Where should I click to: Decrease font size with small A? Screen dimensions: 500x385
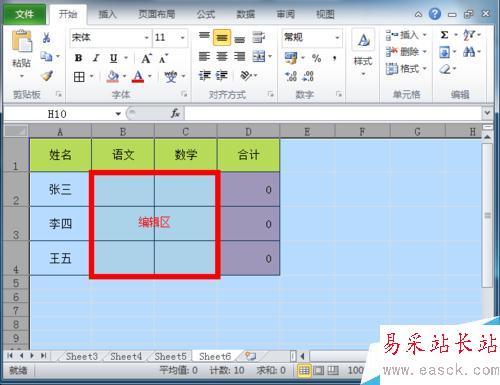[163, 59]
